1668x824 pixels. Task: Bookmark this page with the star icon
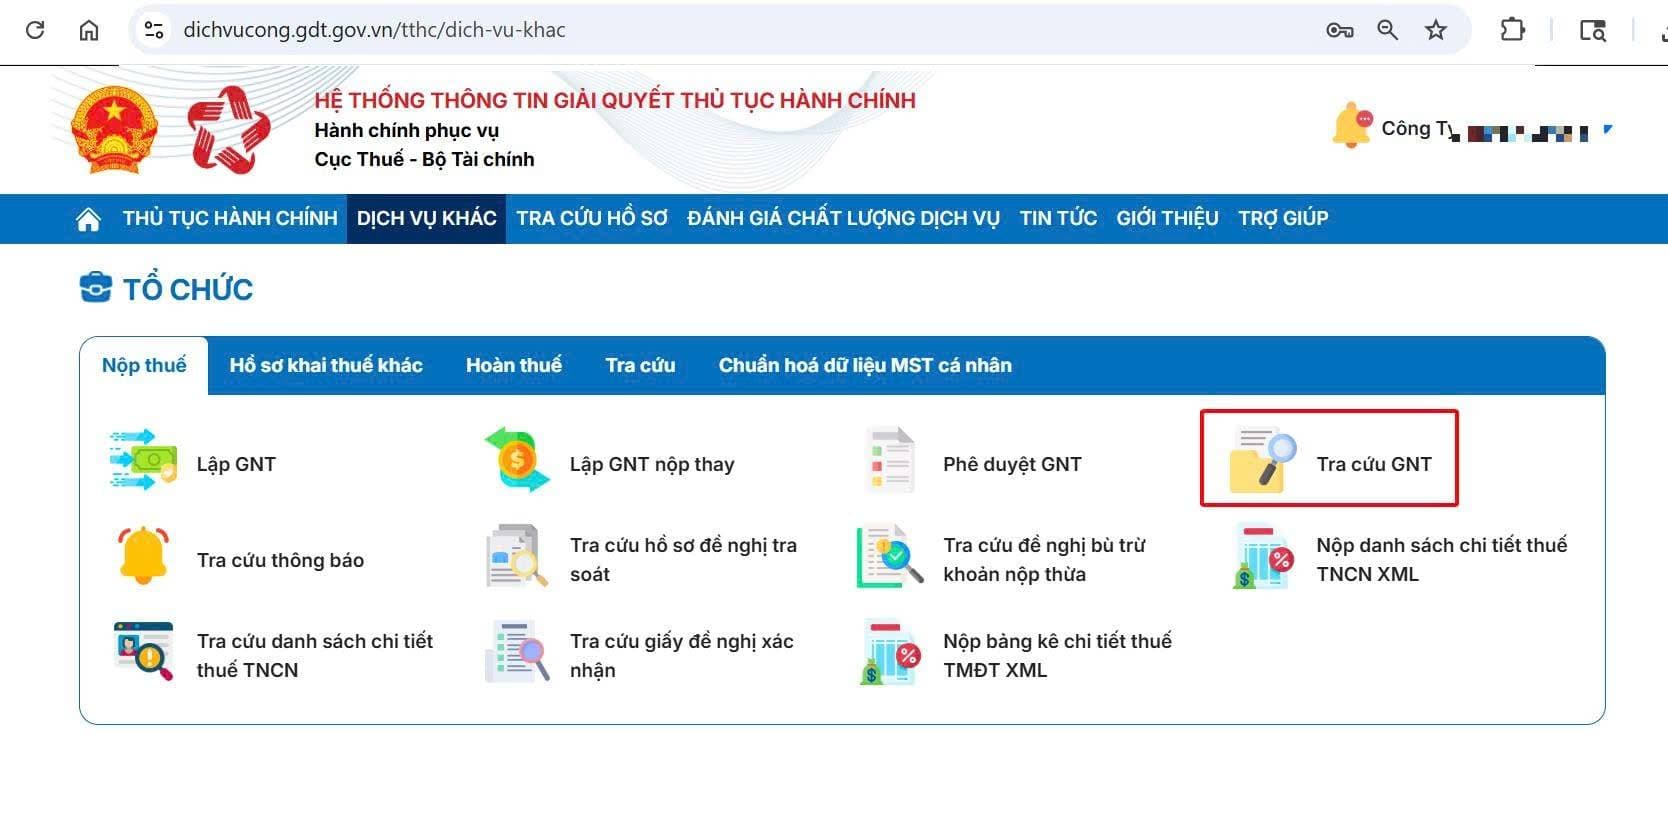coord(1436,30)
